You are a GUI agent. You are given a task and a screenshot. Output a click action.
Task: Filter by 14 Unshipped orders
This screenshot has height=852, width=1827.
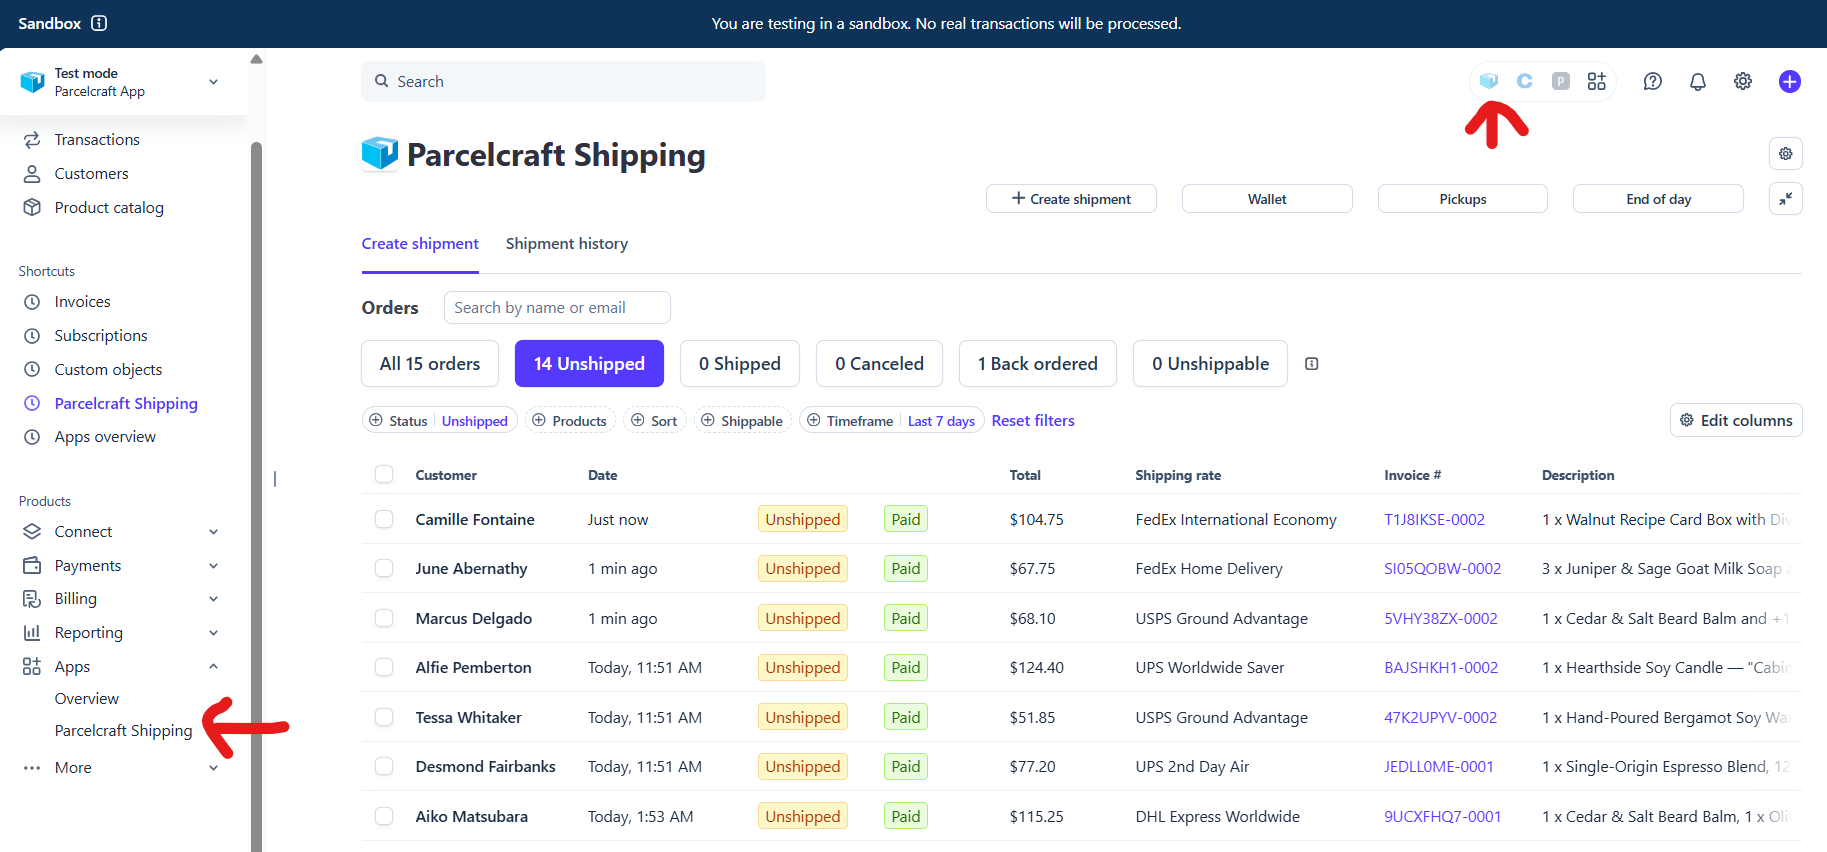coord(589,364)
